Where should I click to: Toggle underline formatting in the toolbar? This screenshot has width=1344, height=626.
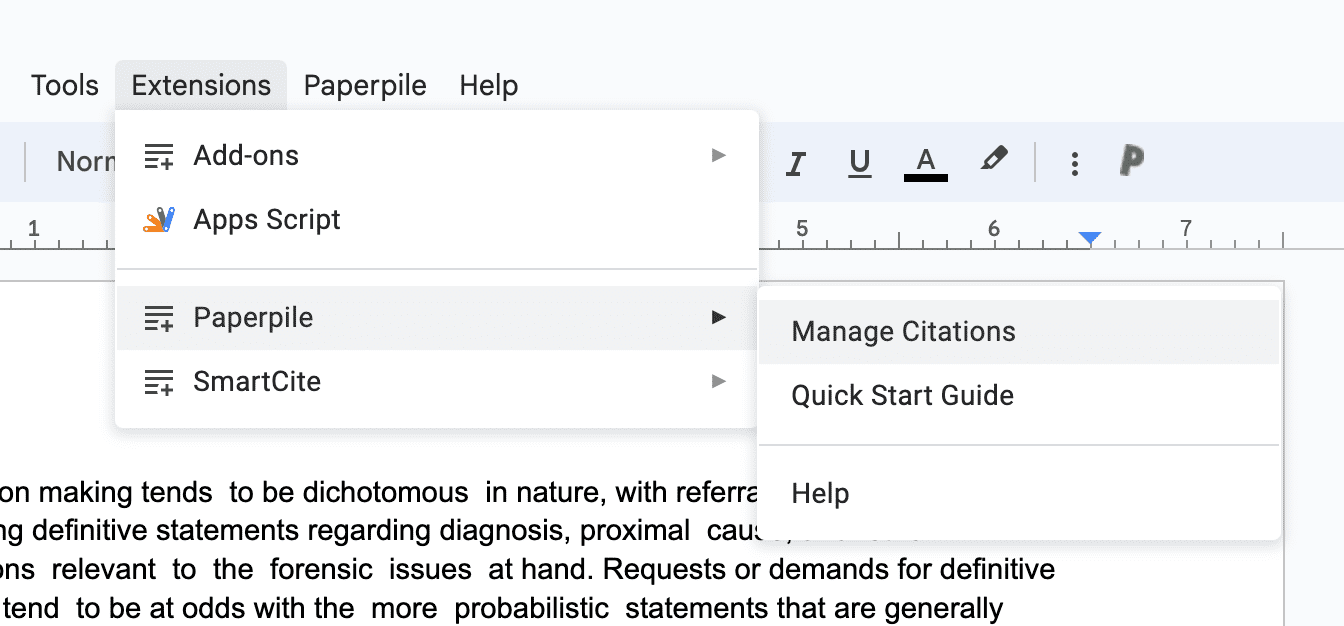click(859, 163)
